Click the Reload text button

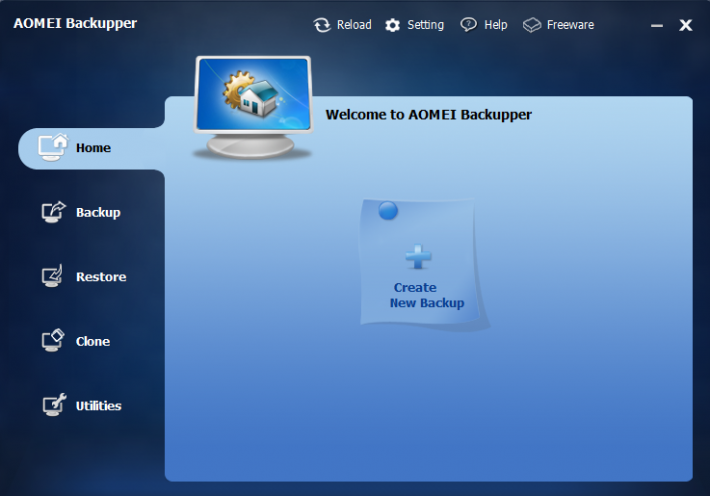(354, 24)
